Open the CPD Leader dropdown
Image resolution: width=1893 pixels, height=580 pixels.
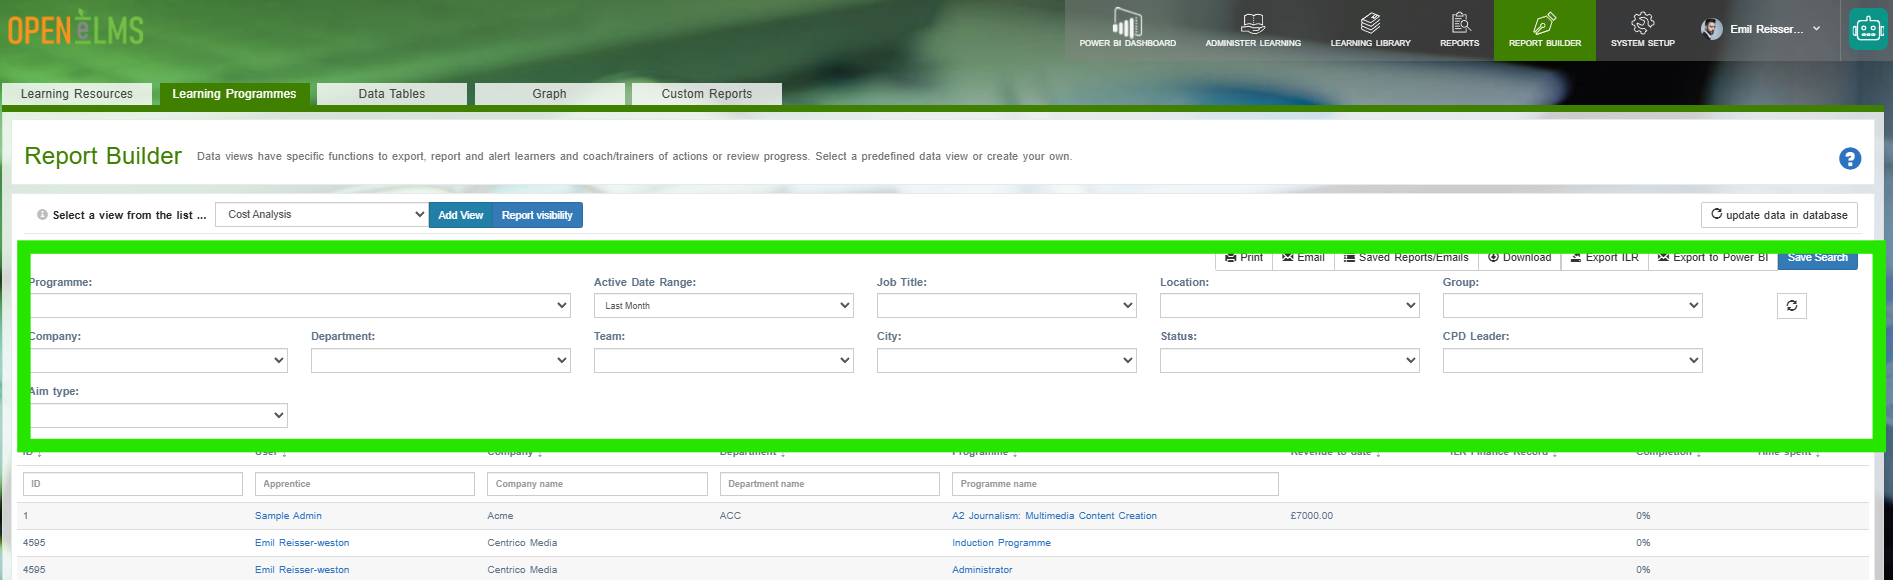[x=1572, y=360]
